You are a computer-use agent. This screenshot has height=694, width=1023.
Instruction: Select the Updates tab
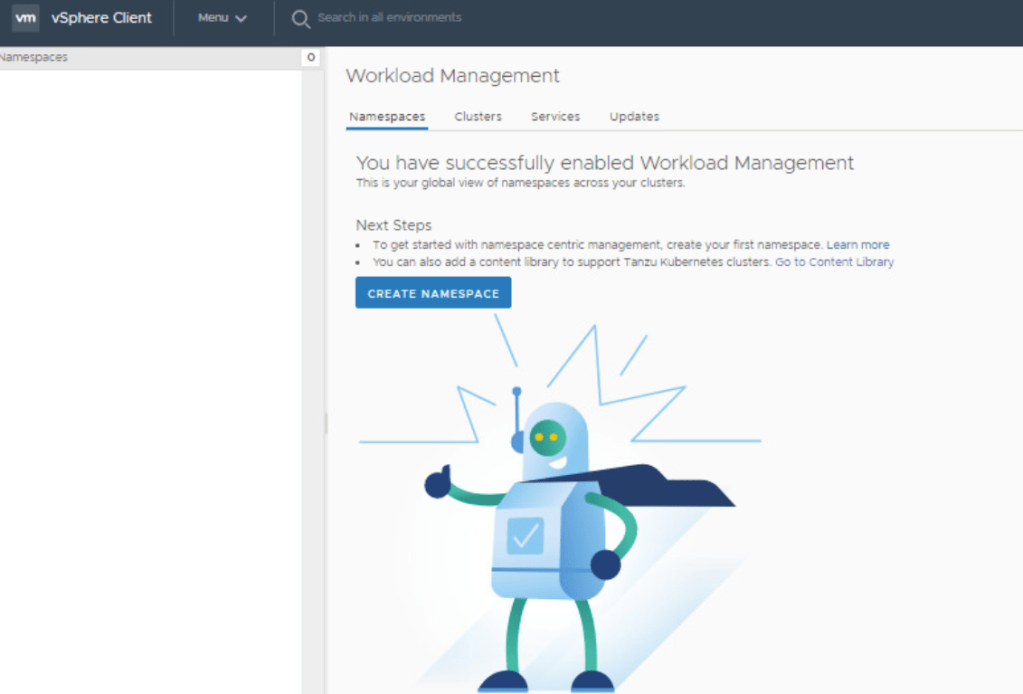(634, 117)
